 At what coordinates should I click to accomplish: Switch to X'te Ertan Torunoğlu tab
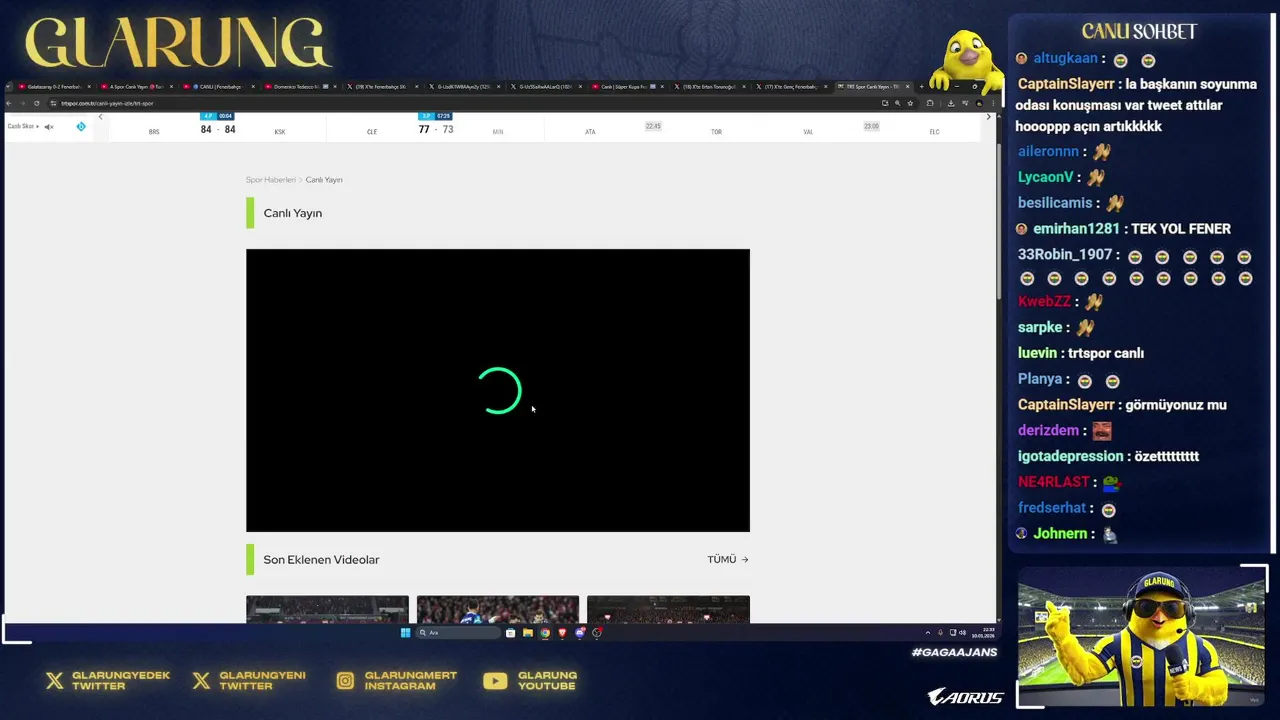(708, 87)
